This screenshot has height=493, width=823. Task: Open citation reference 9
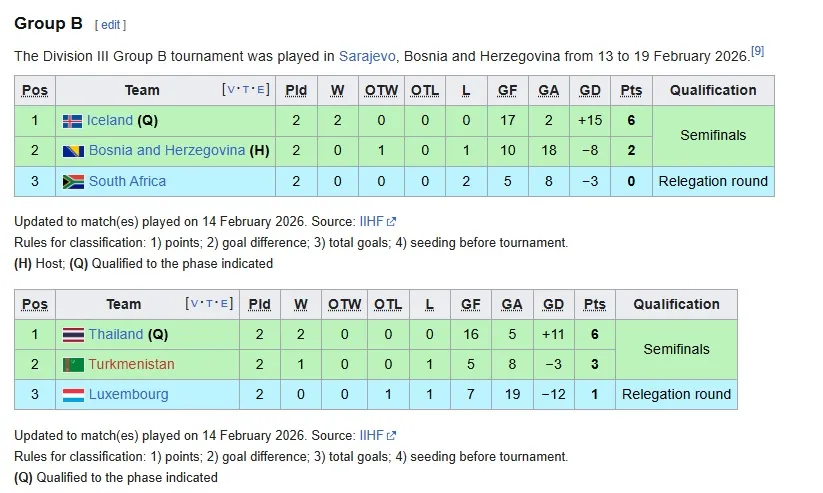point(757,51)
